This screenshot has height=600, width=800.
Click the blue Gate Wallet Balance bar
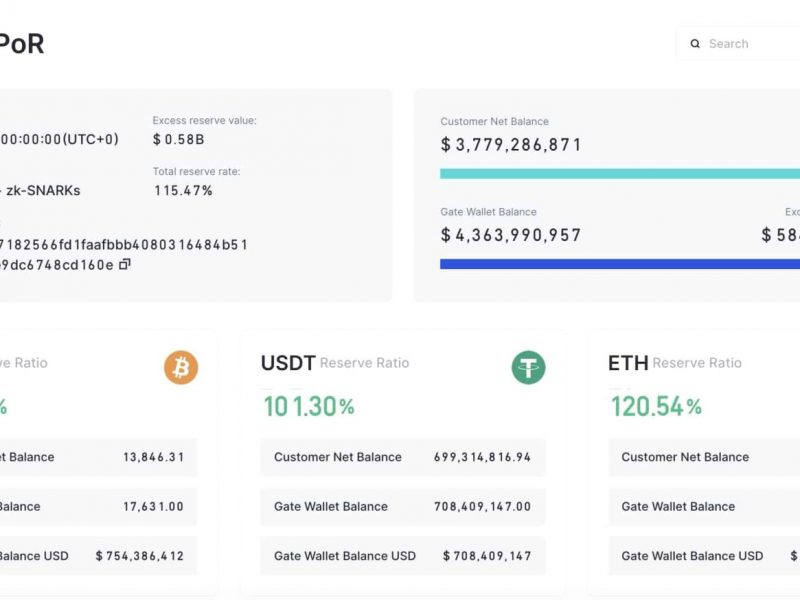pos(620,264)
